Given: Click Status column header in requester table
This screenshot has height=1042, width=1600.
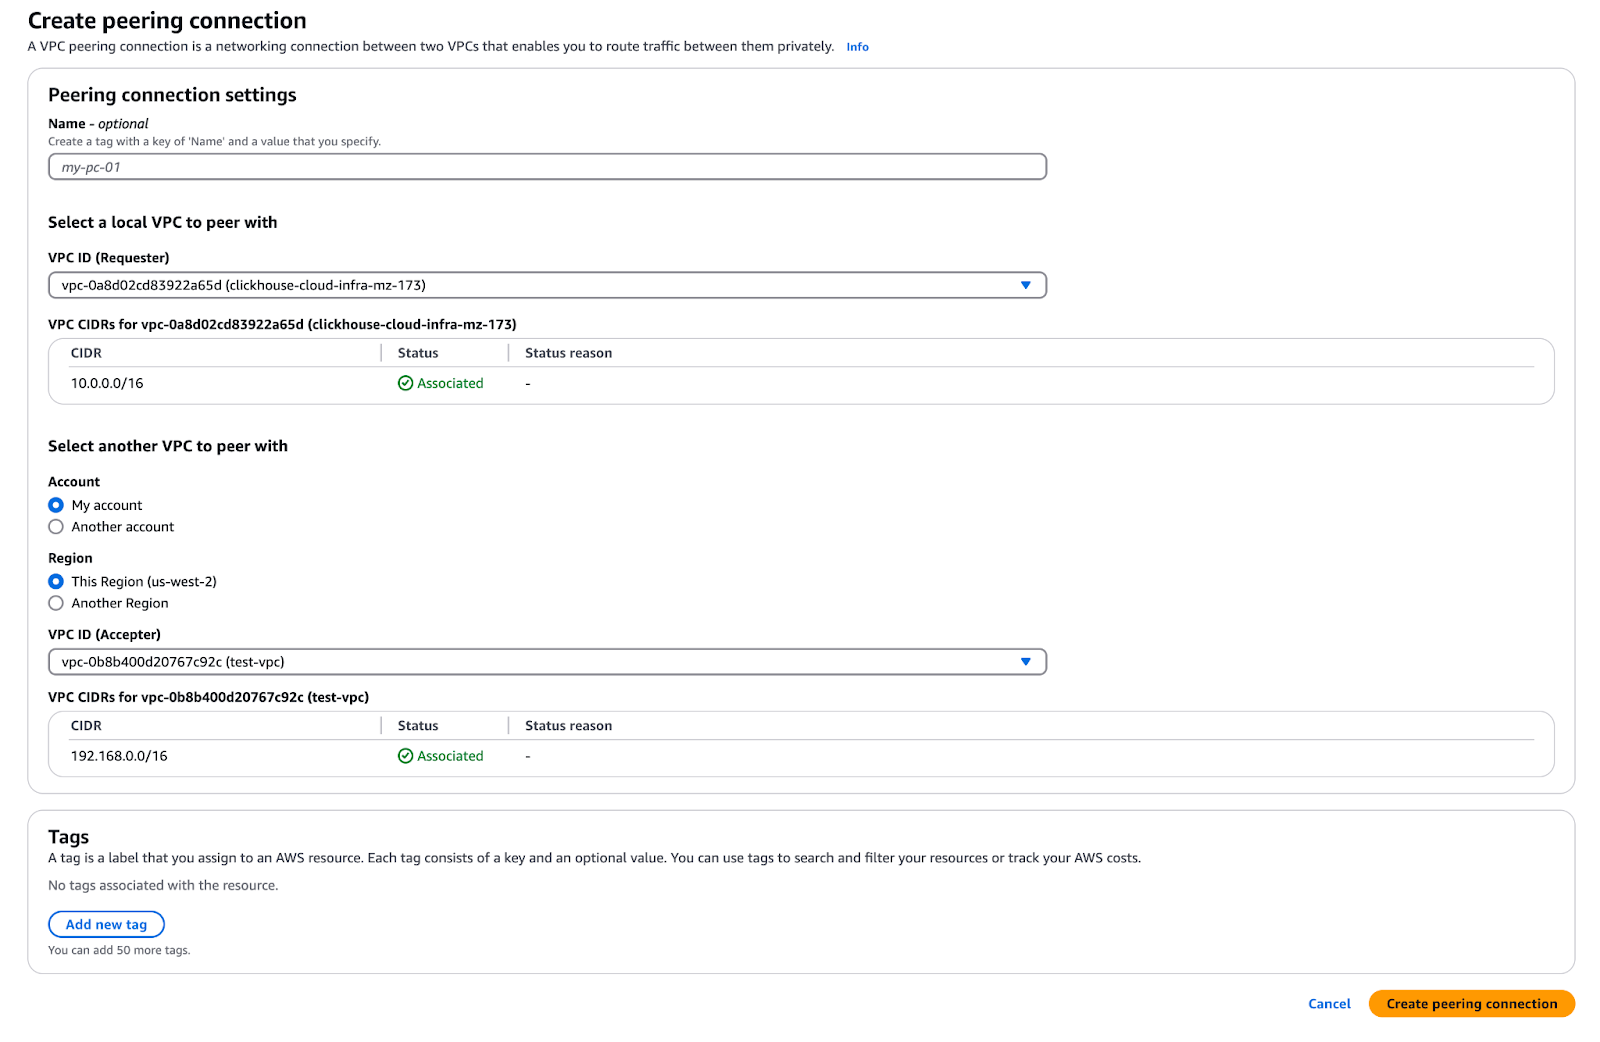Looking at the screenshot, I should coord(418,353).
